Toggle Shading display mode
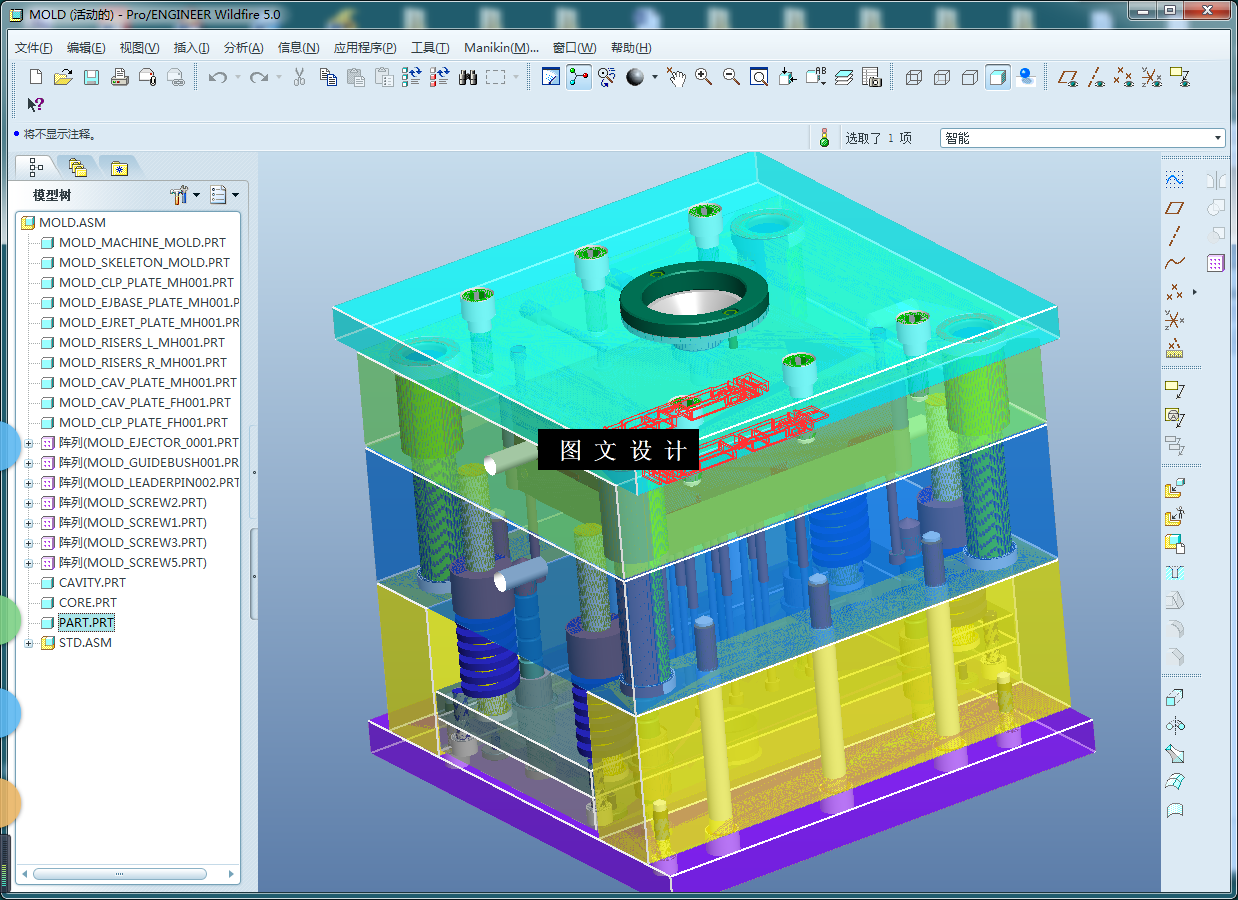The image size is (1238, 900). pyautogui.click(x=997, y=77)
